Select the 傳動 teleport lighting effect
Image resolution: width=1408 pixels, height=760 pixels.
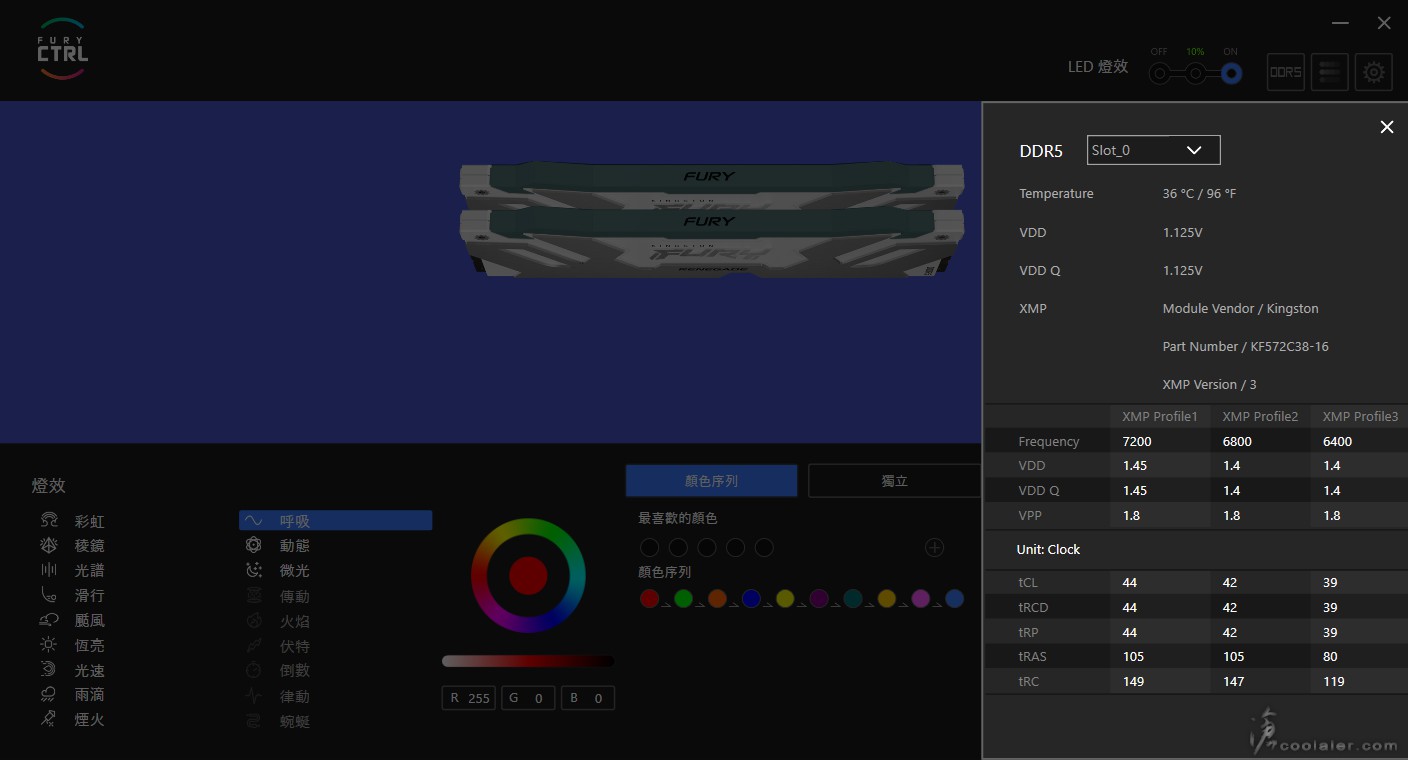[x=278, y=596]
